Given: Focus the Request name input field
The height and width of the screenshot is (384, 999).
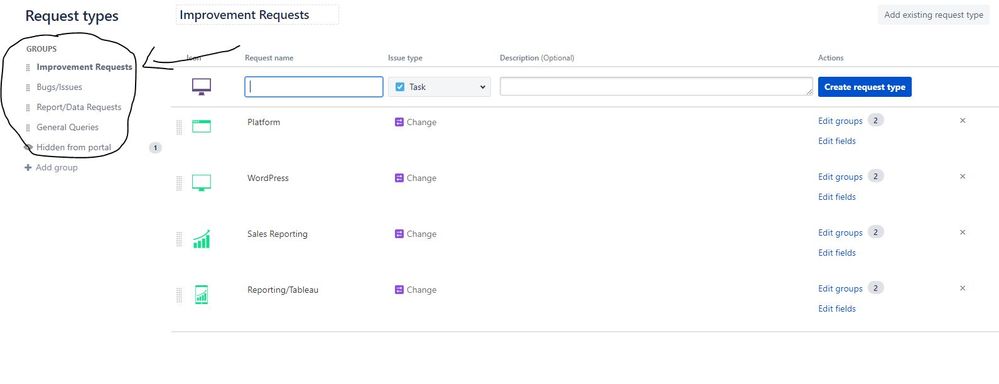Looking at the screenshot, I should [x=313, y=87].
